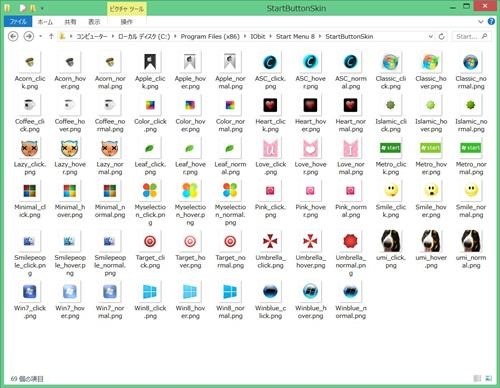The height and width of the screenshot is (388, 500).
Task: Open the ファイル menu tab
Action: tap(18, 22)
